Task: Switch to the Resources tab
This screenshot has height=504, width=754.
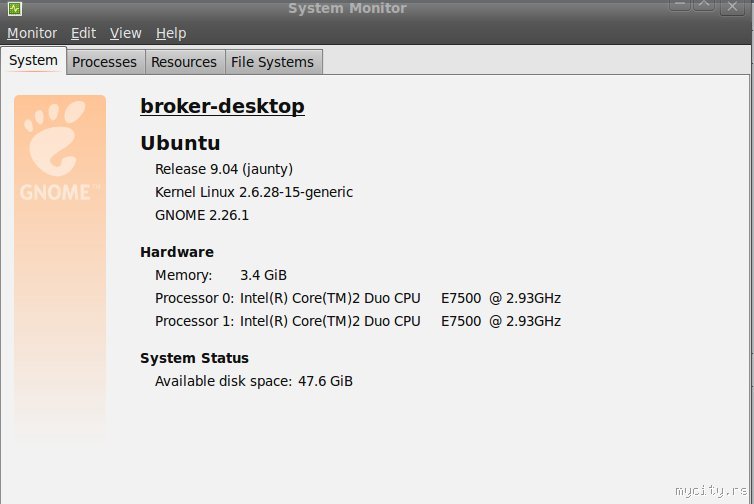Action: tap(183, 62)
